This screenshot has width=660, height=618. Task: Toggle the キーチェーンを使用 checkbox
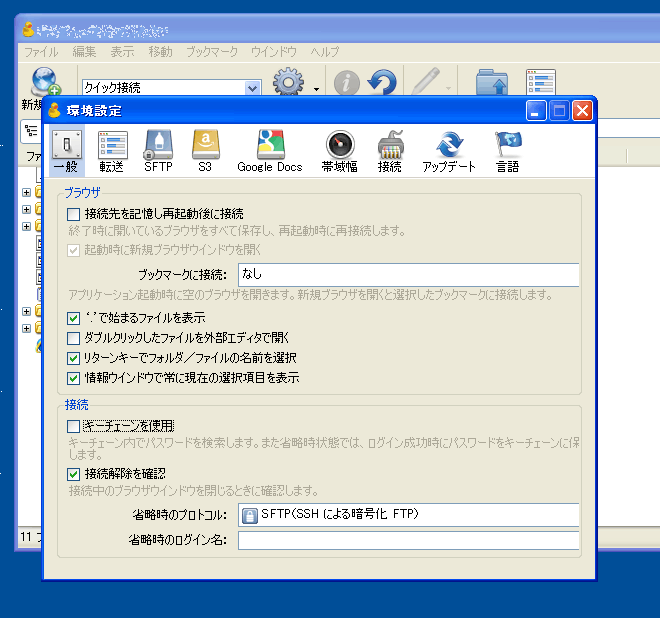(x=73, y=426)
